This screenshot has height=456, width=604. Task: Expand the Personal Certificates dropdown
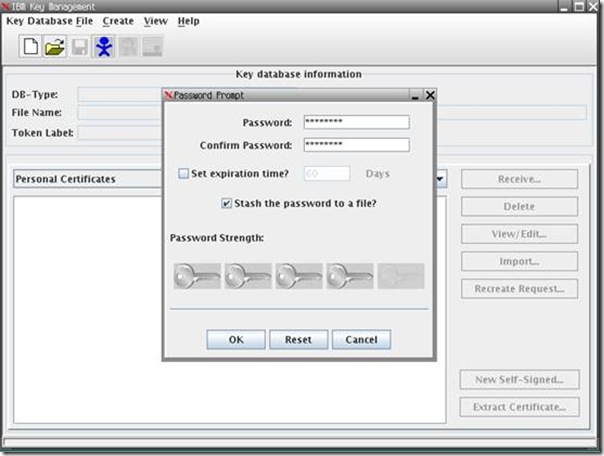click(440, 179)
